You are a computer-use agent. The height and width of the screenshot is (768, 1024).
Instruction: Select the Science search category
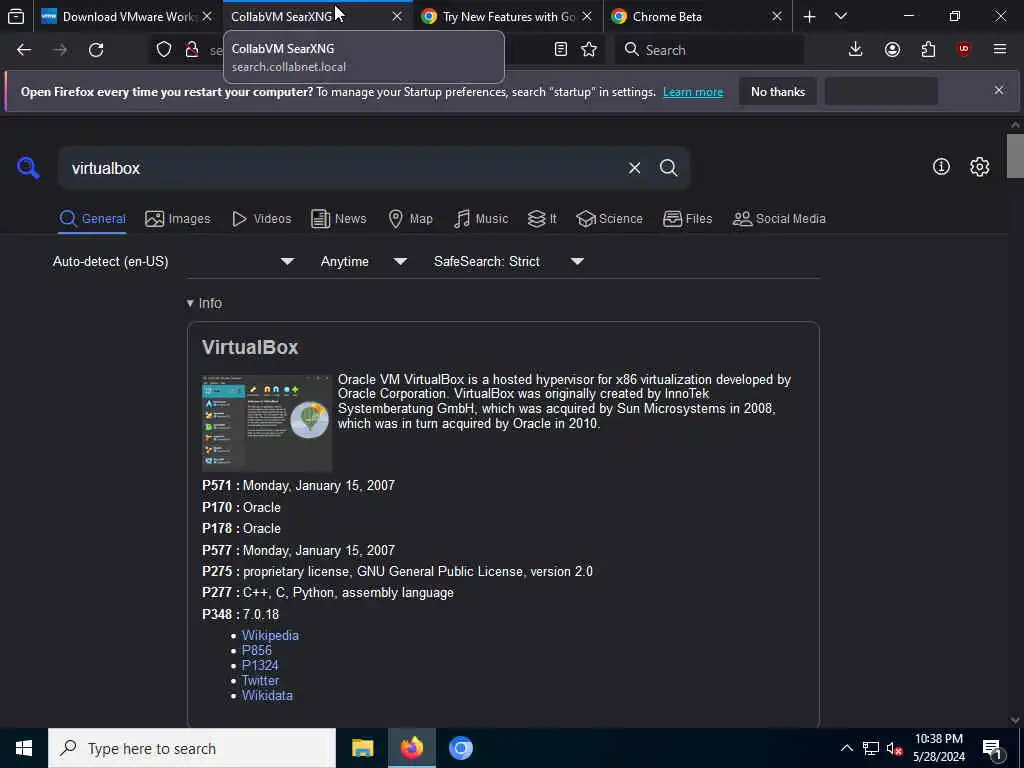click(x=609, y=219)
